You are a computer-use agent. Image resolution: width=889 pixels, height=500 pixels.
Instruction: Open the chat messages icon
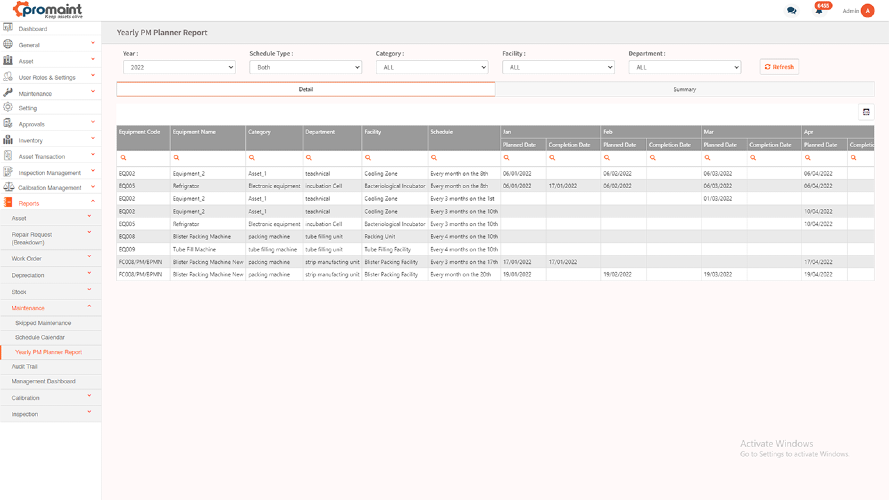[x=791, y=11]
